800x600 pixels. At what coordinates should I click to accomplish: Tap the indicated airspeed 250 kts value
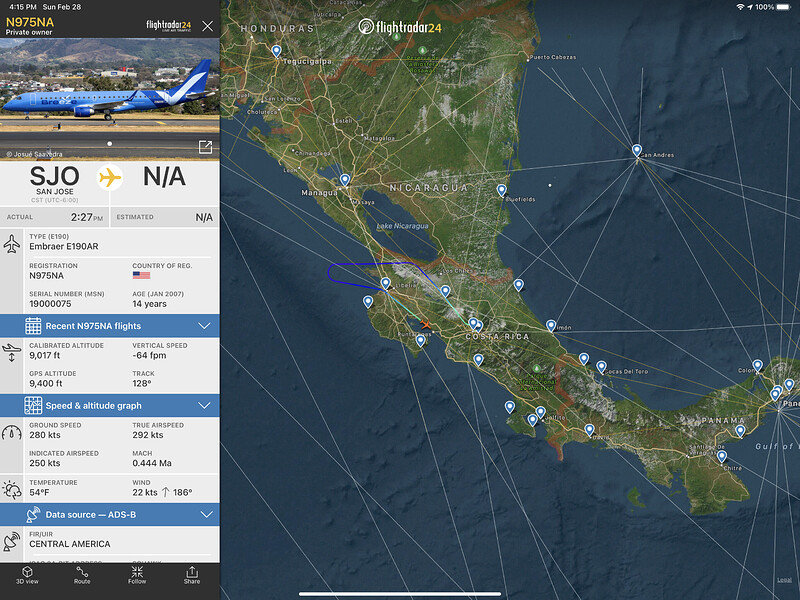click(45, 463)
